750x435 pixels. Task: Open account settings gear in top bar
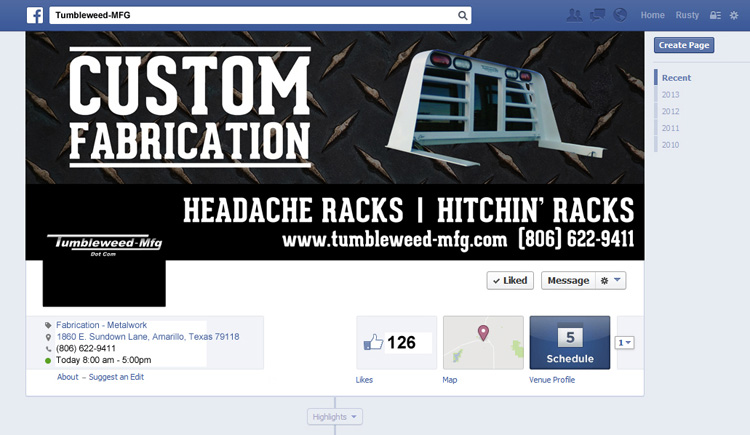(x=734, y=15)
